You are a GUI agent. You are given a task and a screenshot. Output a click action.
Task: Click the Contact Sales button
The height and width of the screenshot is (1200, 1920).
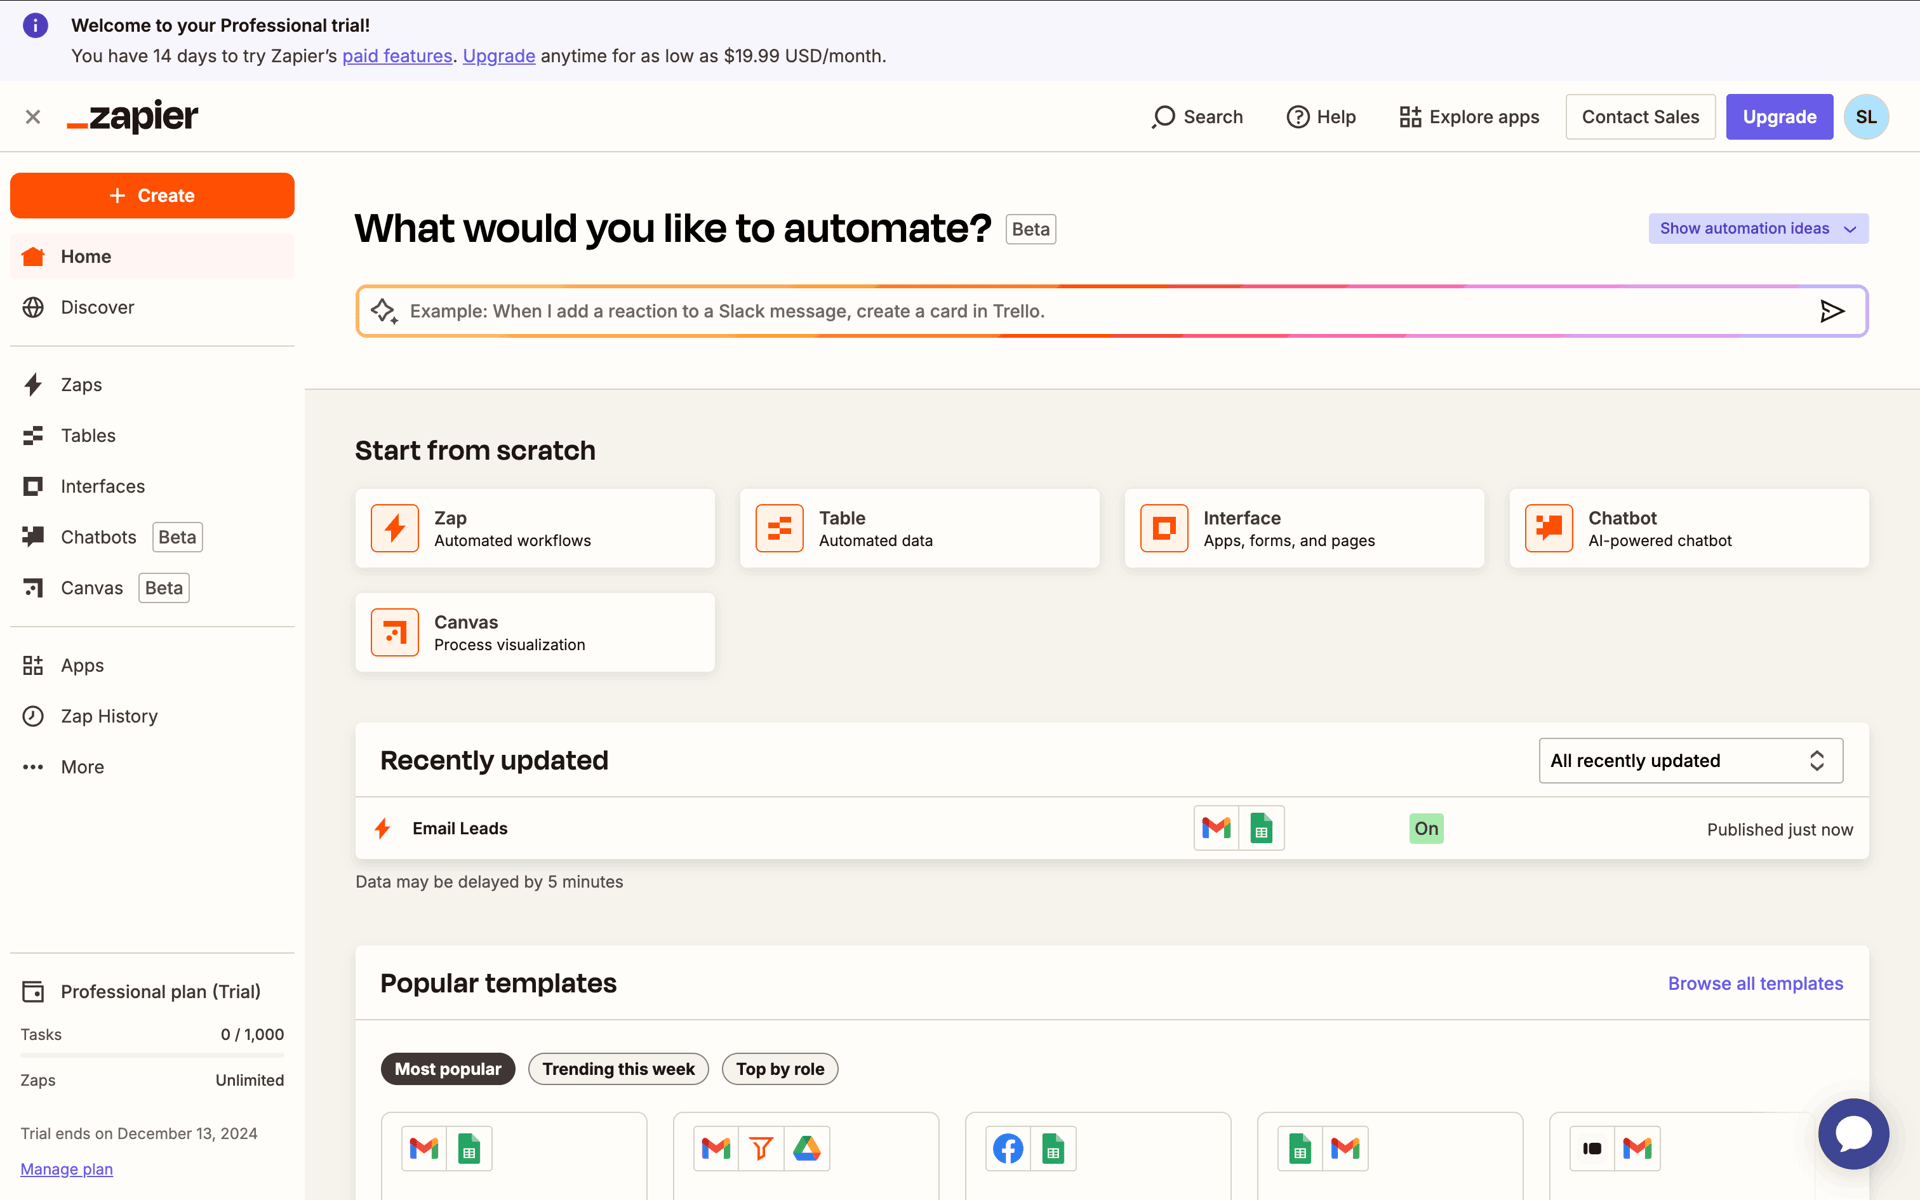(1640, 117)
